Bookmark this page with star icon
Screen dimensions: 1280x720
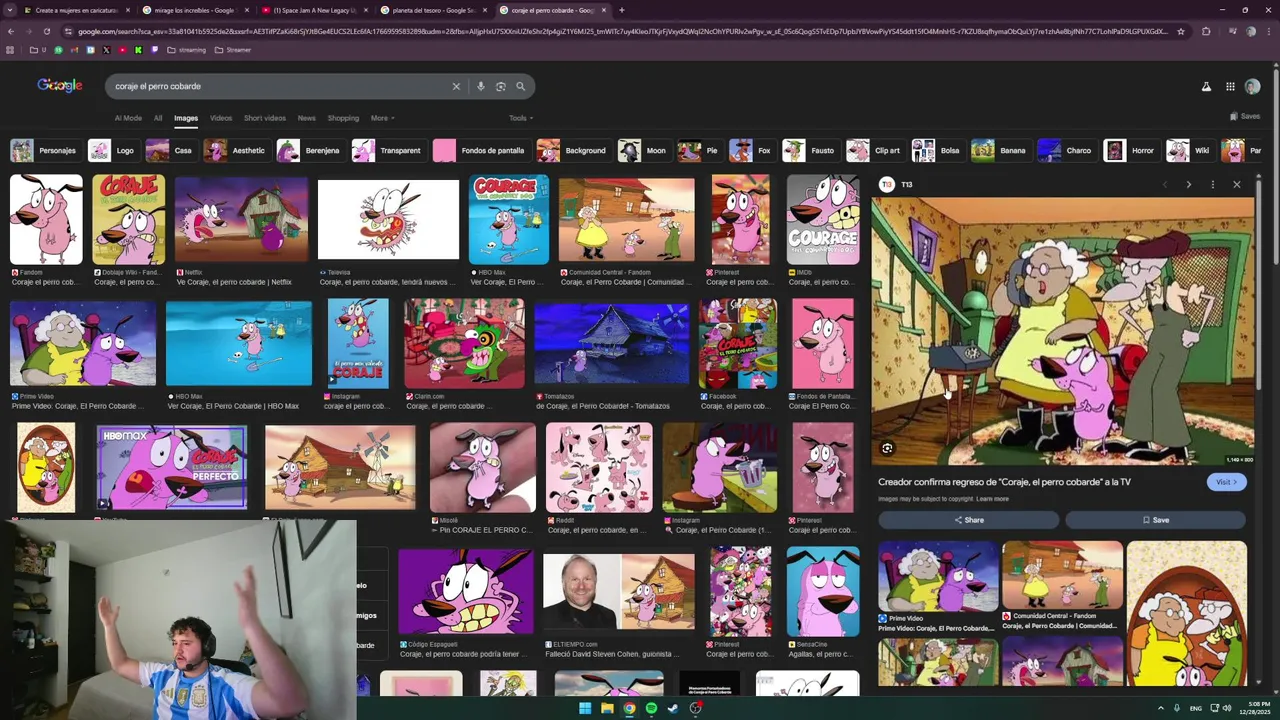[1181, 31]
